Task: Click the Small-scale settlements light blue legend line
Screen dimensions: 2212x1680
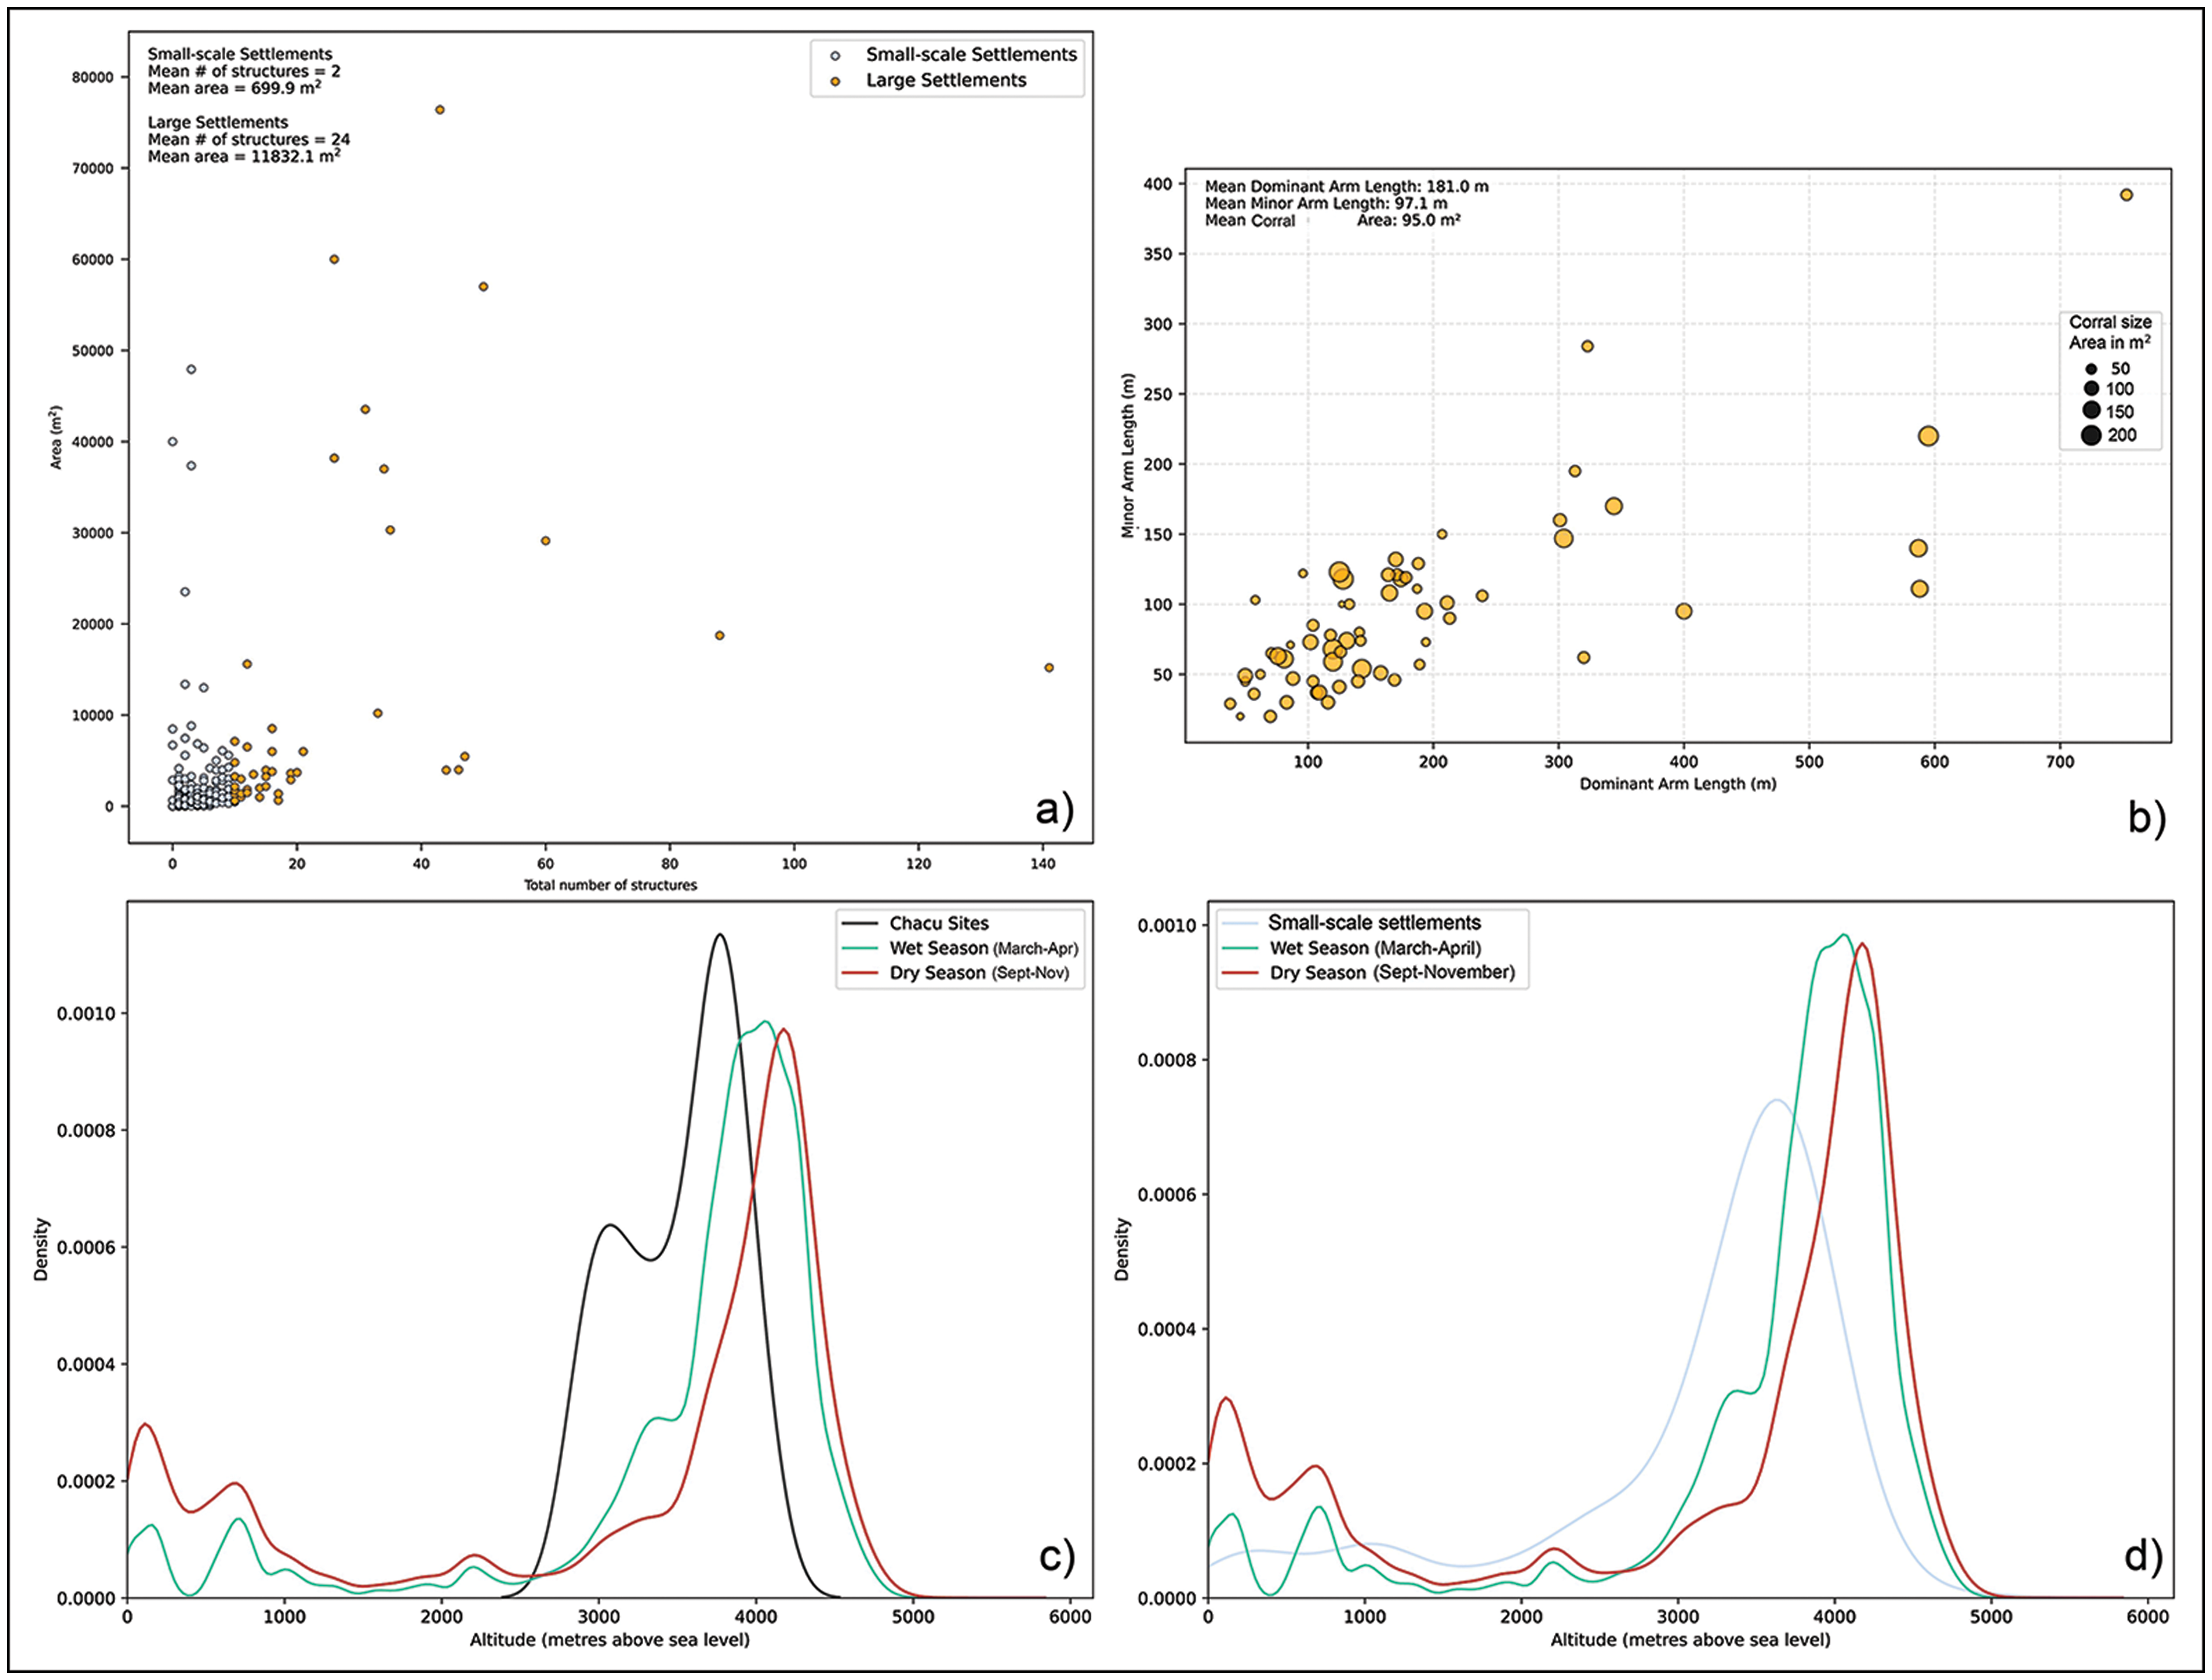Action: coord(1240,923)
